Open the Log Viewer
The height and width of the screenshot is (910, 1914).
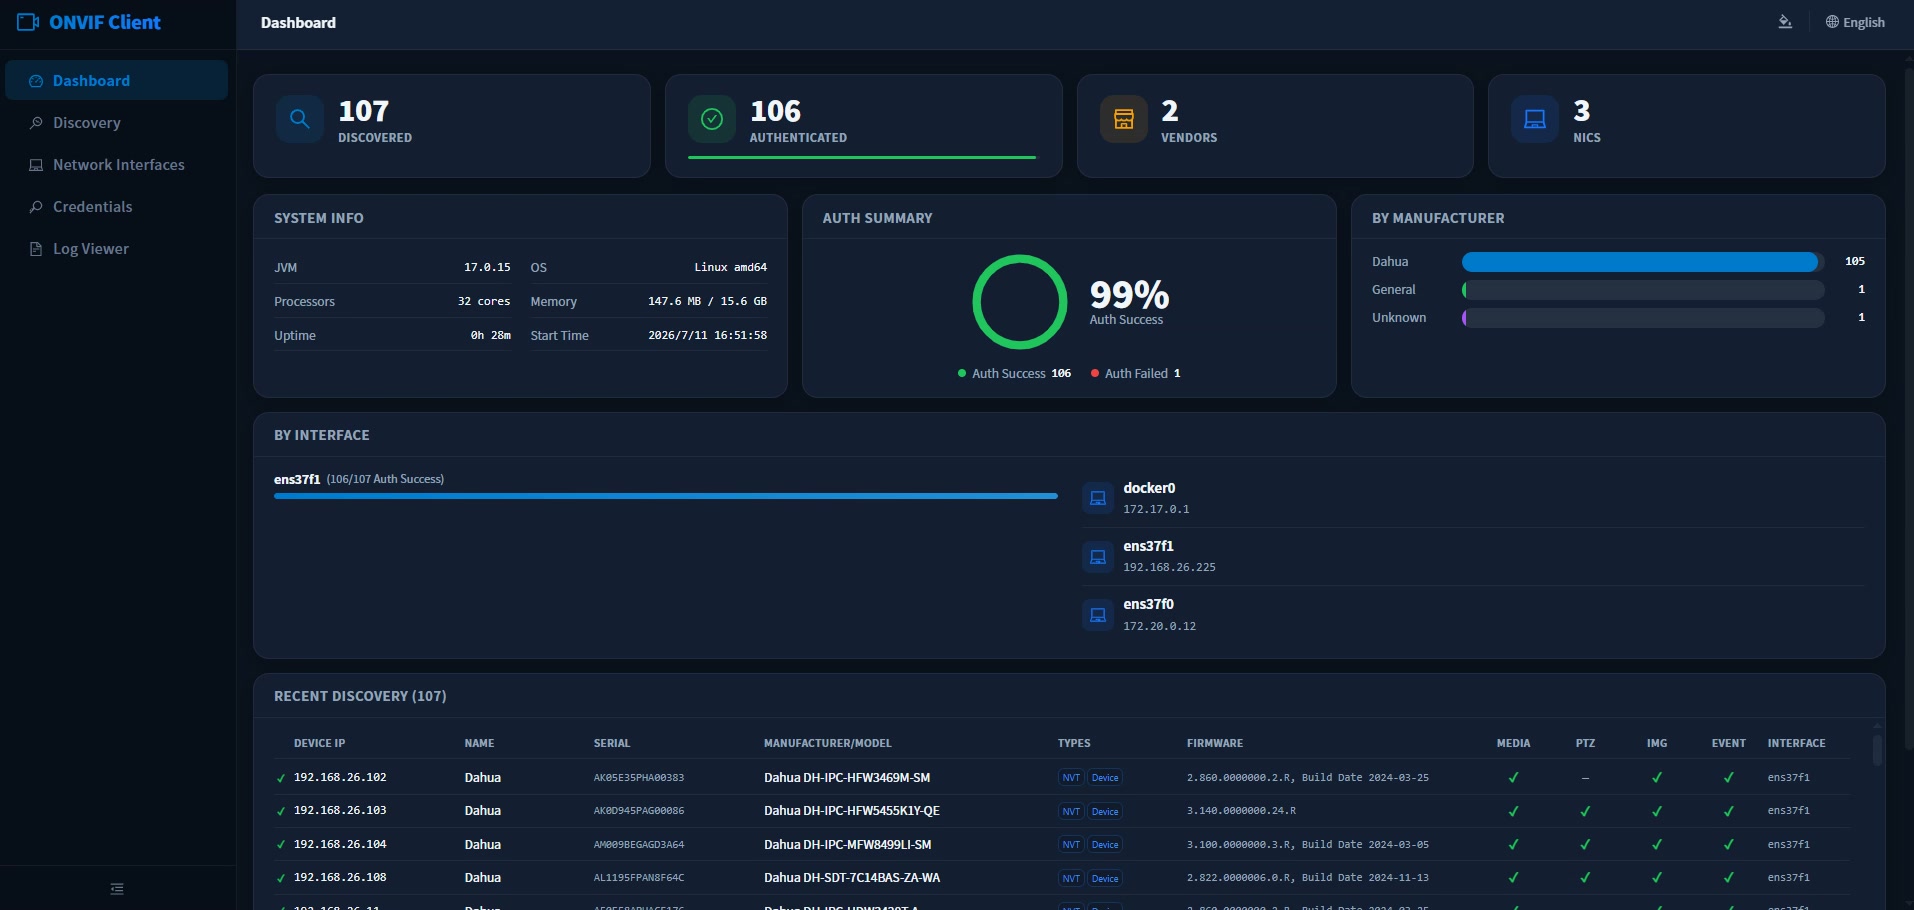117,248
